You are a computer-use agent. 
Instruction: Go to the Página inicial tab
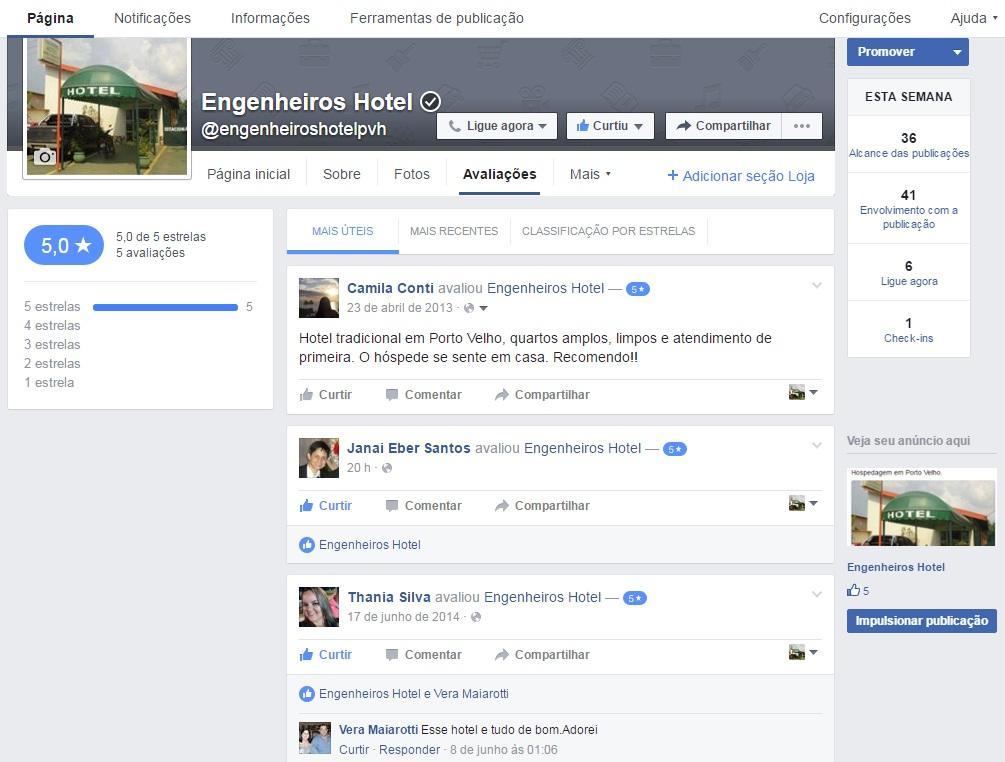248,174
